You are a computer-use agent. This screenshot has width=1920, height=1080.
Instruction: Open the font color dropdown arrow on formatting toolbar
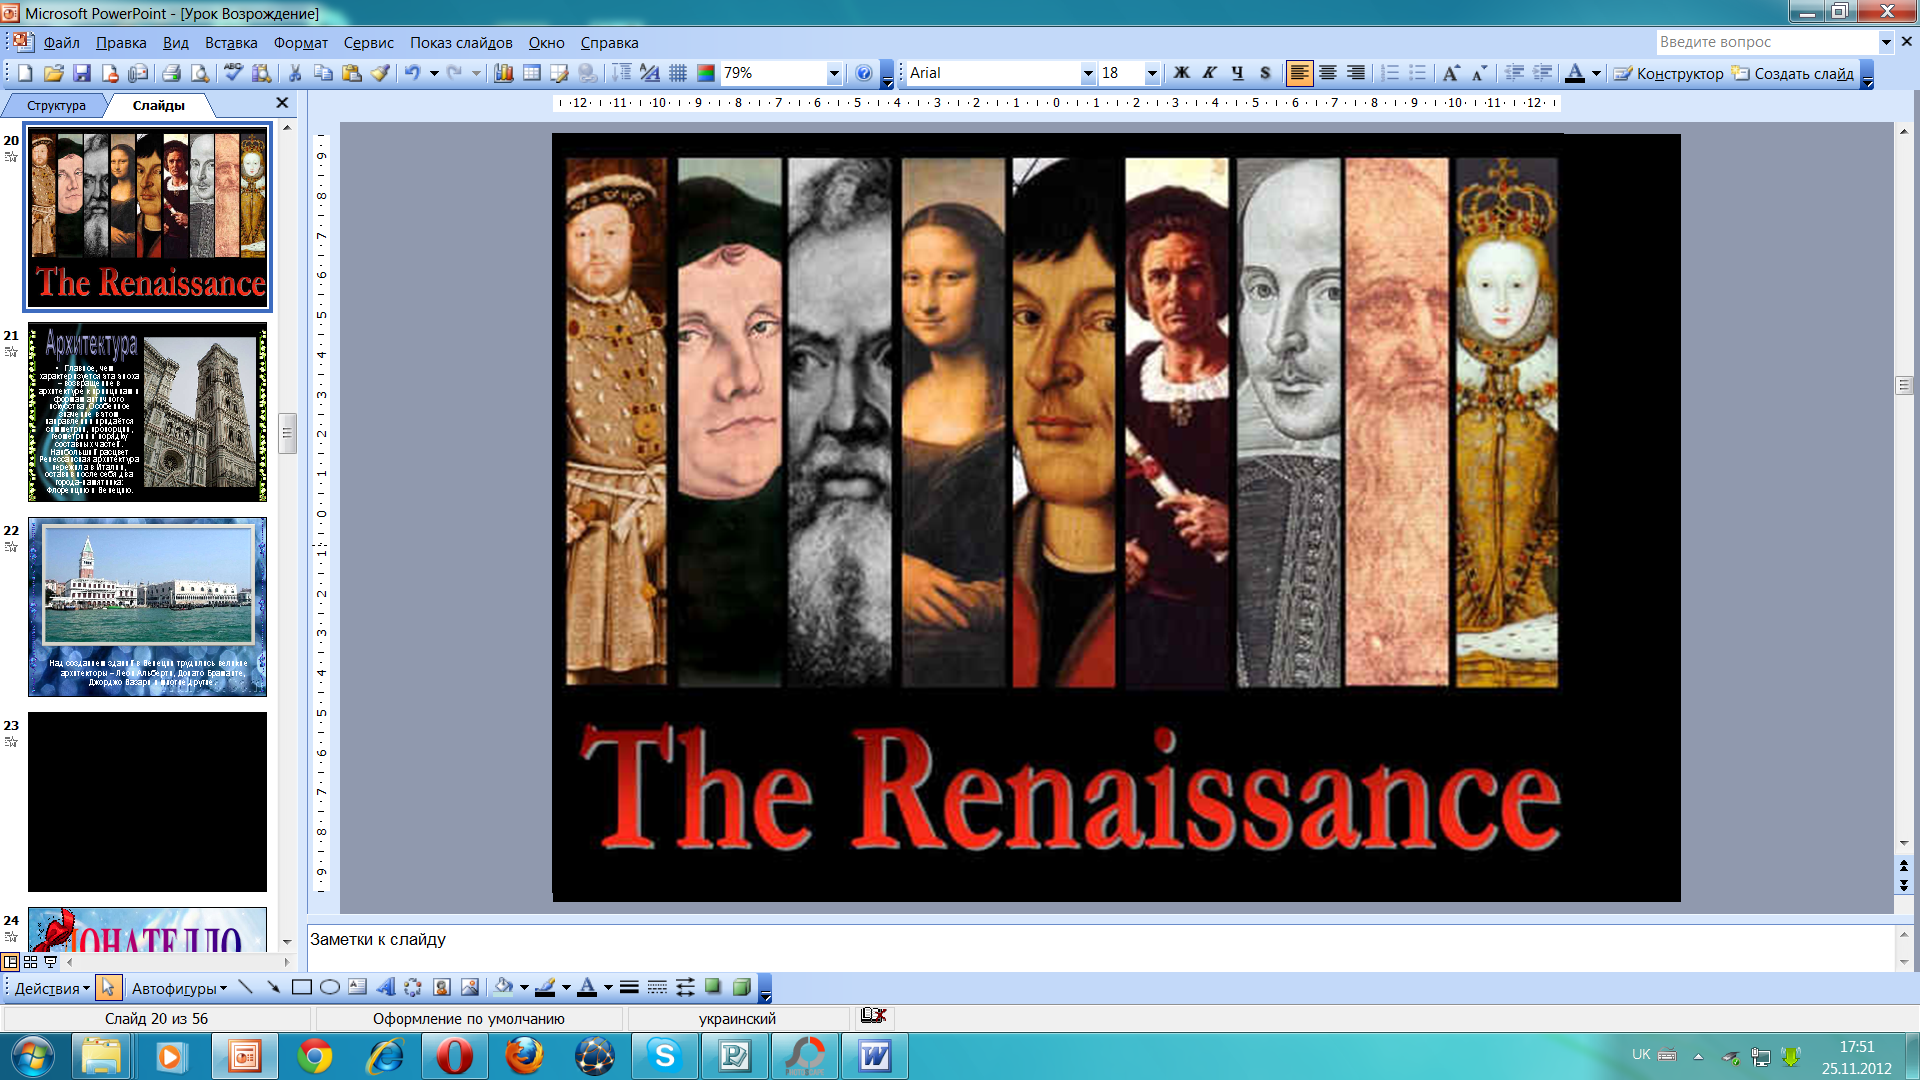click(1597, 73)
